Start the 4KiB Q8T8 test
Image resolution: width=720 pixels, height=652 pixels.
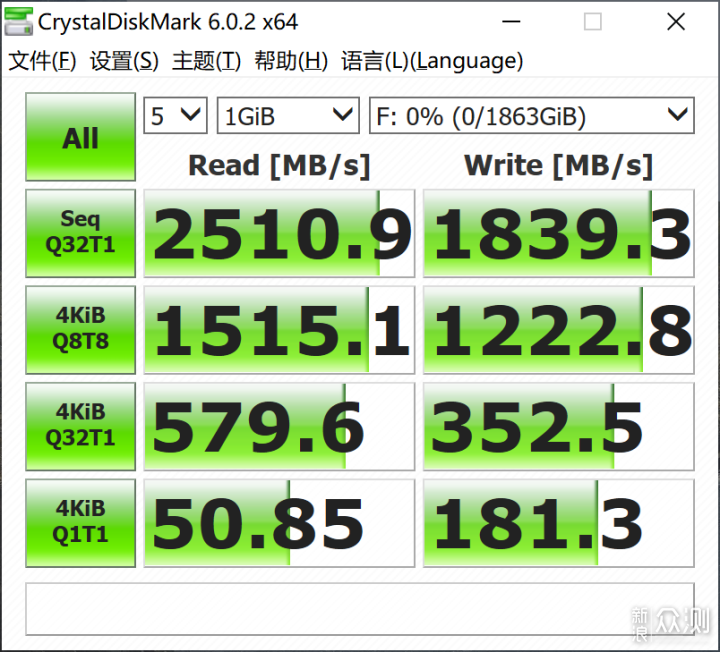80,330
